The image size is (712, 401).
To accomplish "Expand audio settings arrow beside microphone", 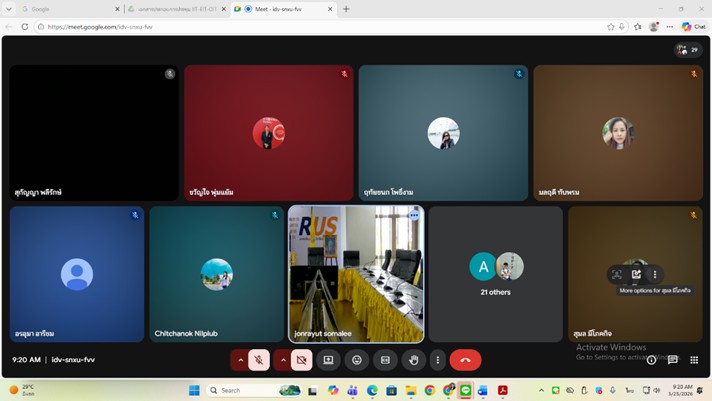I will 240,360.
